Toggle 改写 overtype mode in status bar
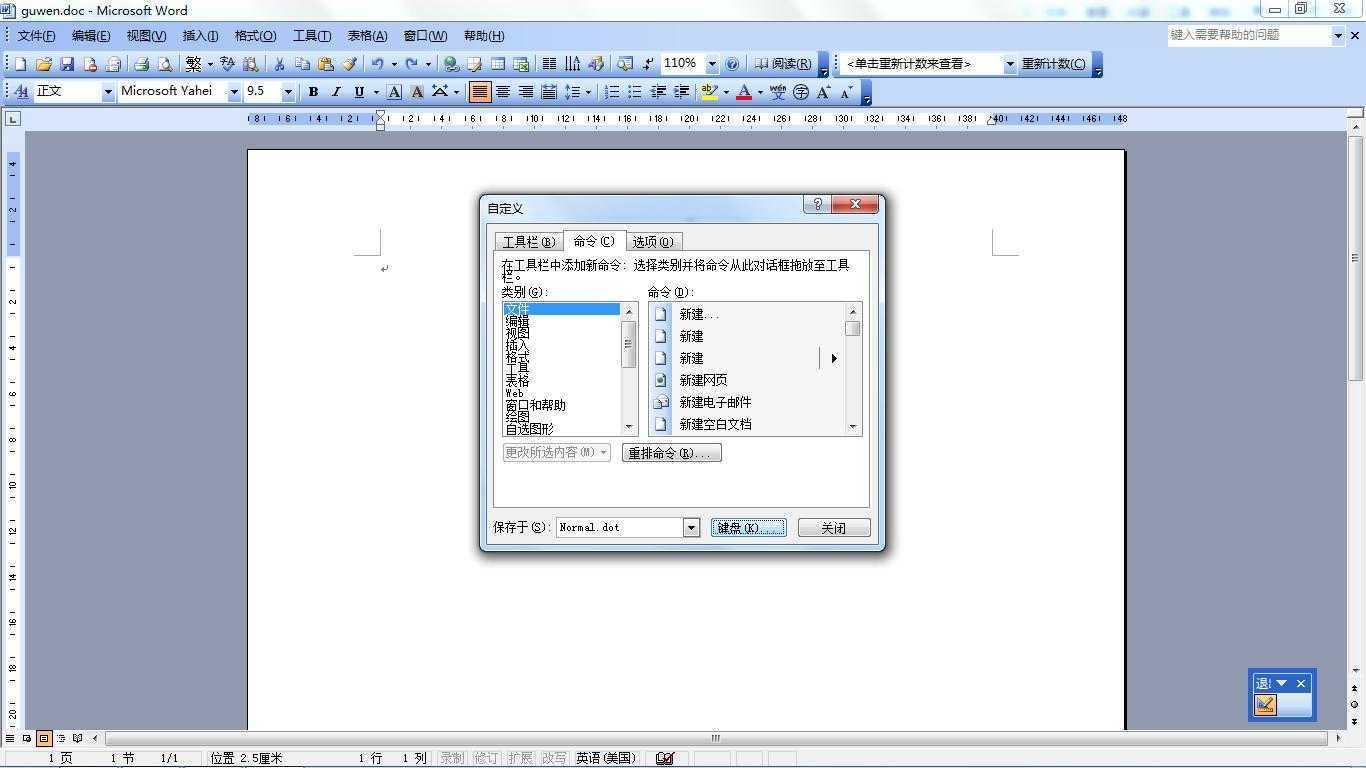This screenshot has height=768, width=1366. 554,758
